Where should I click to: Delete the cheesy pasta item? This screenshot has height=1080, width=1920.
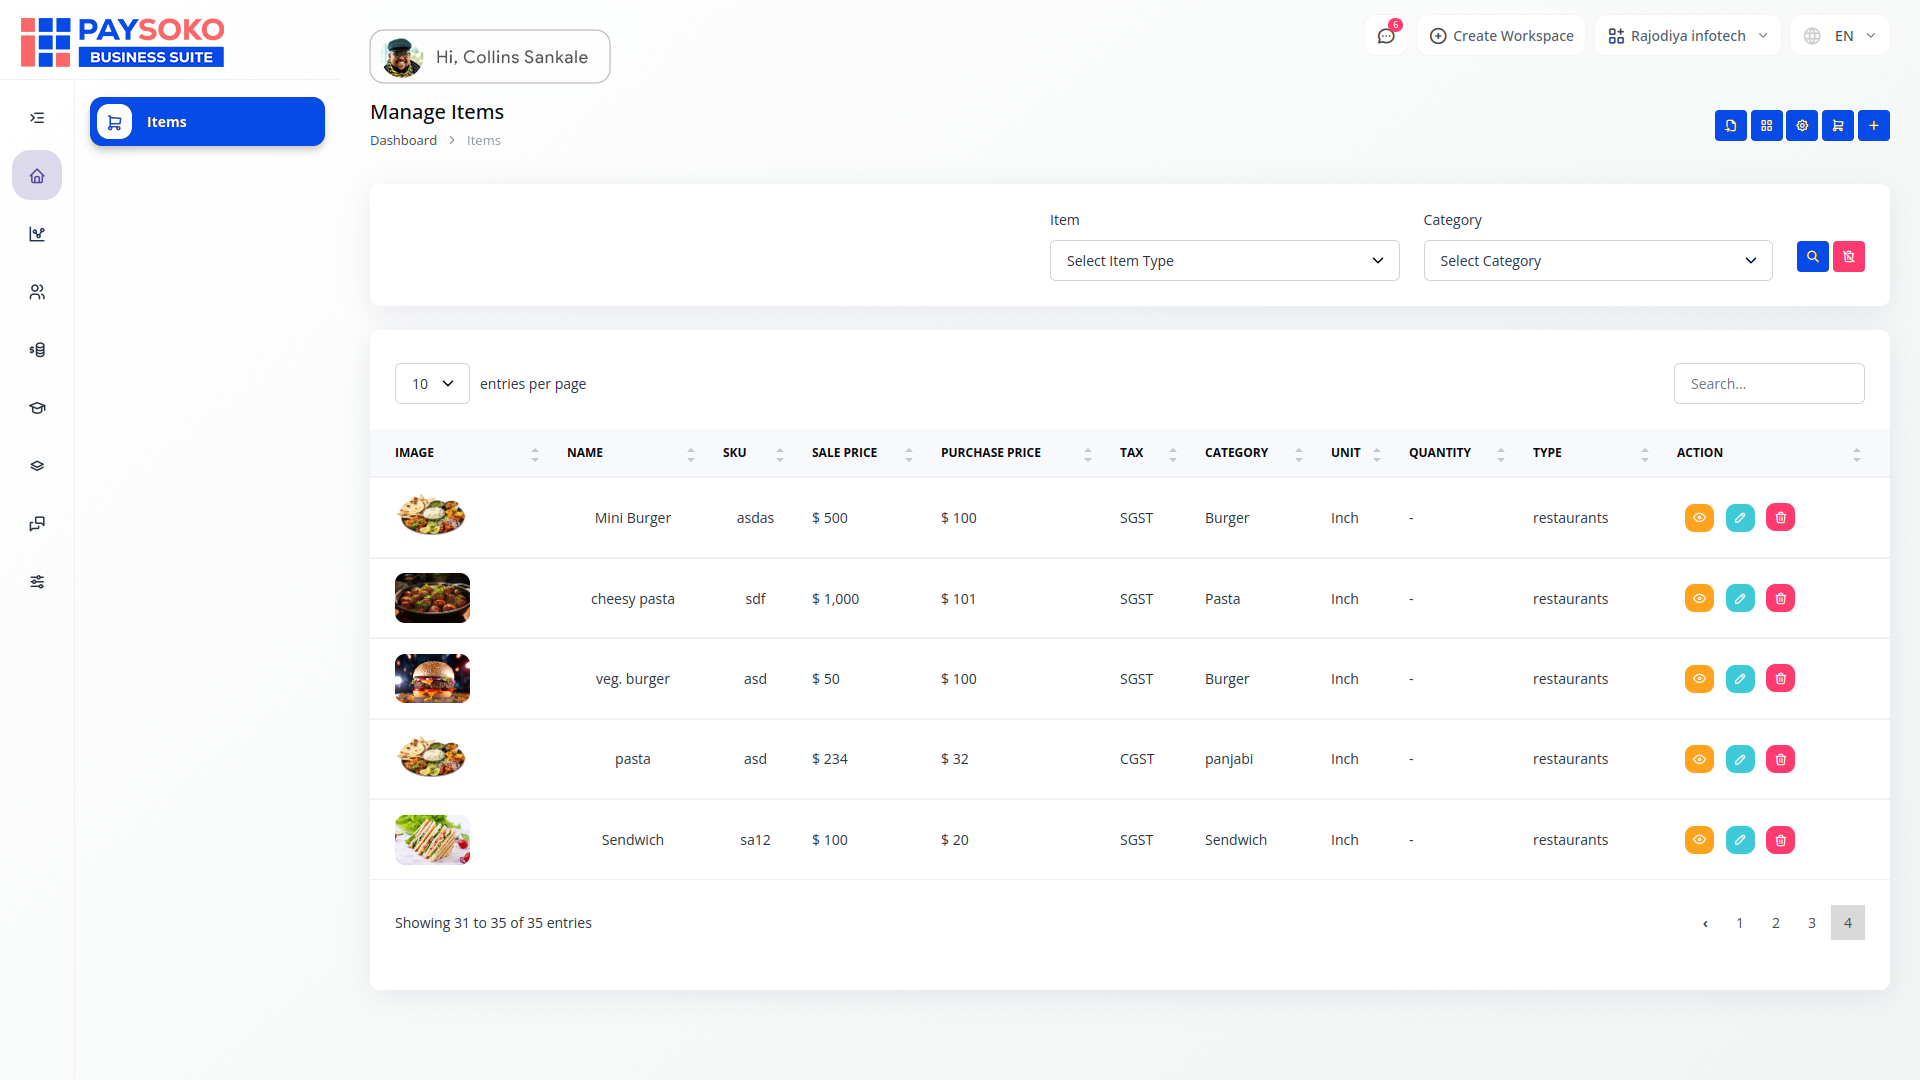(x=1780, y=599)
